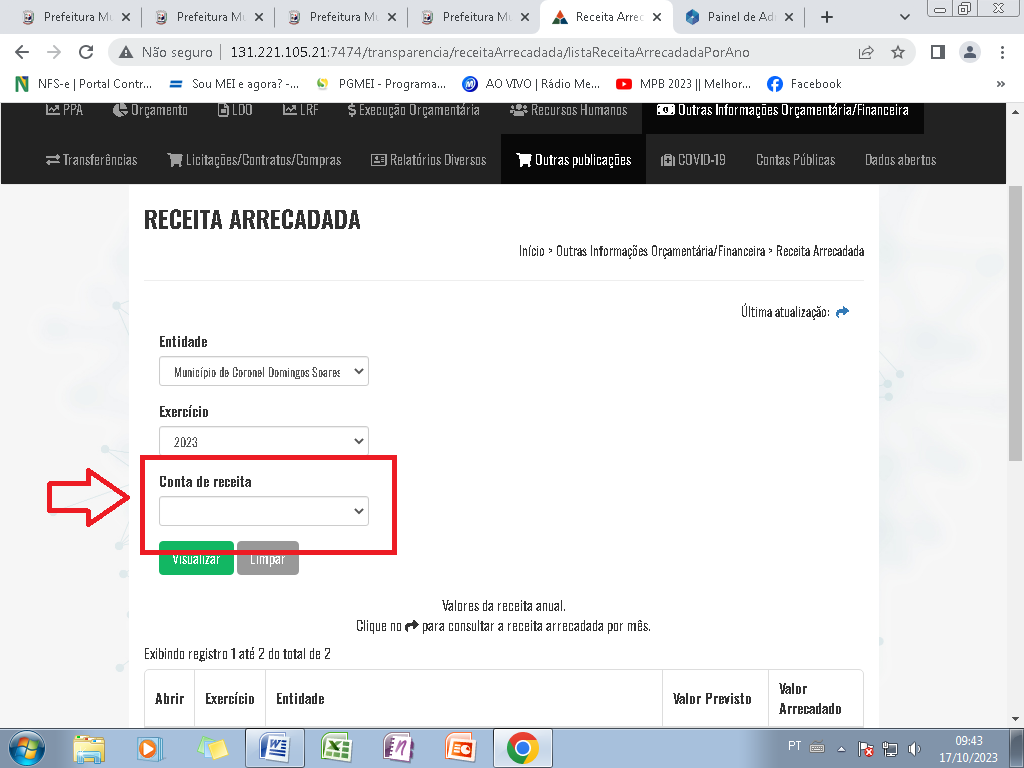Expand the Entidade dropdown
1024x768 pixels.
tap(264, 372)
